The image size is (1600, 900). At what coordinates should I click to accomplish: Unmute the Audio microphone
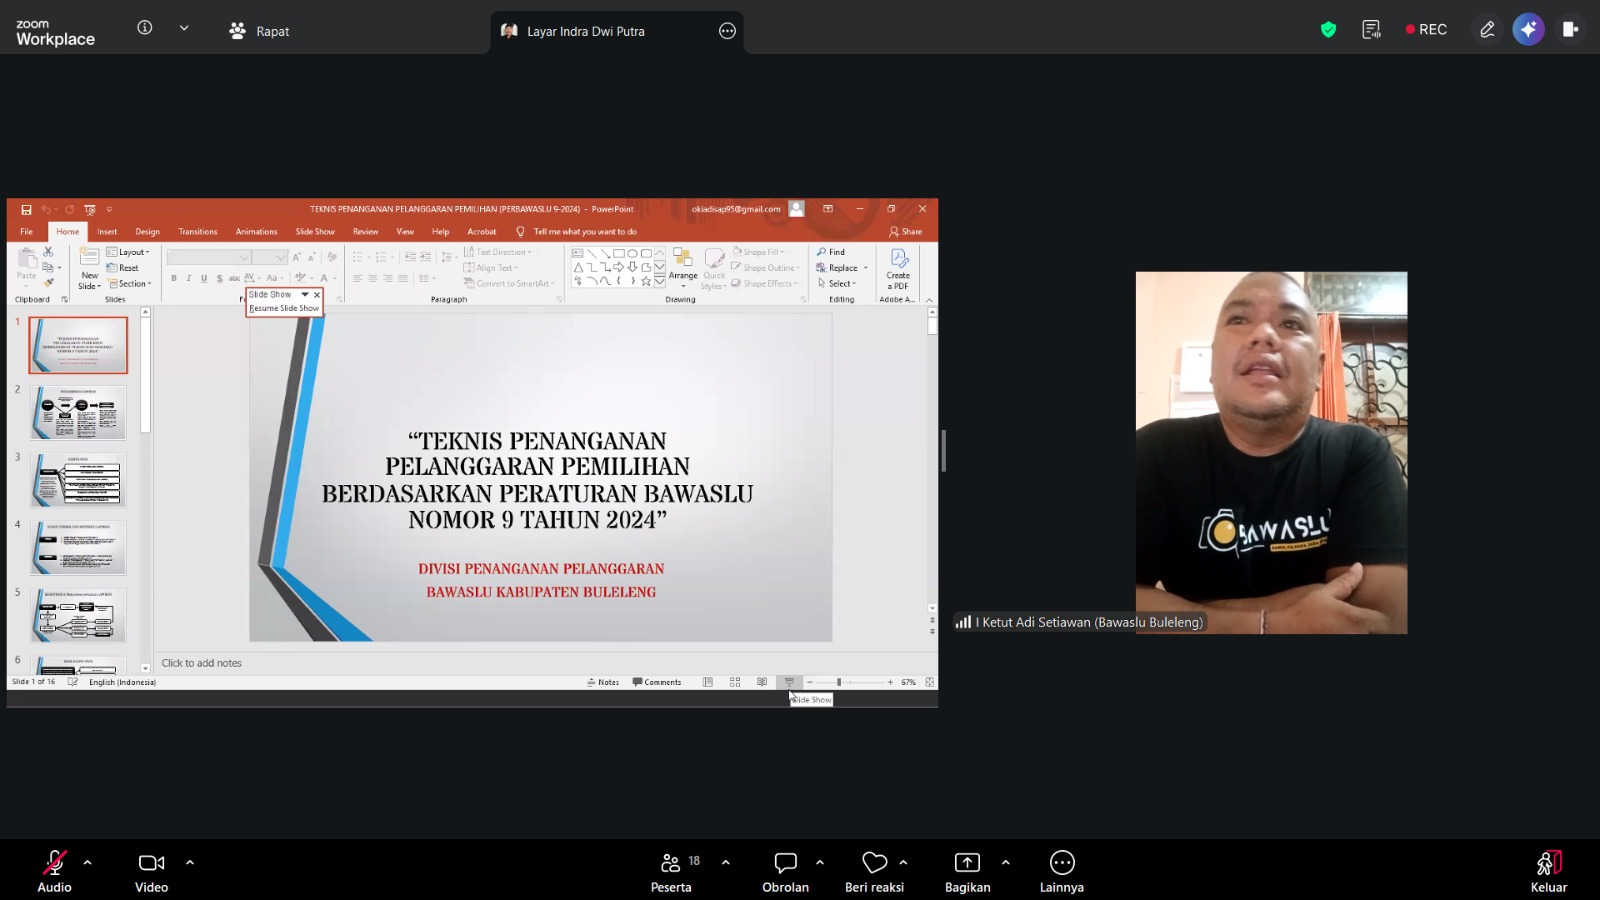click(x=54, y=870)
